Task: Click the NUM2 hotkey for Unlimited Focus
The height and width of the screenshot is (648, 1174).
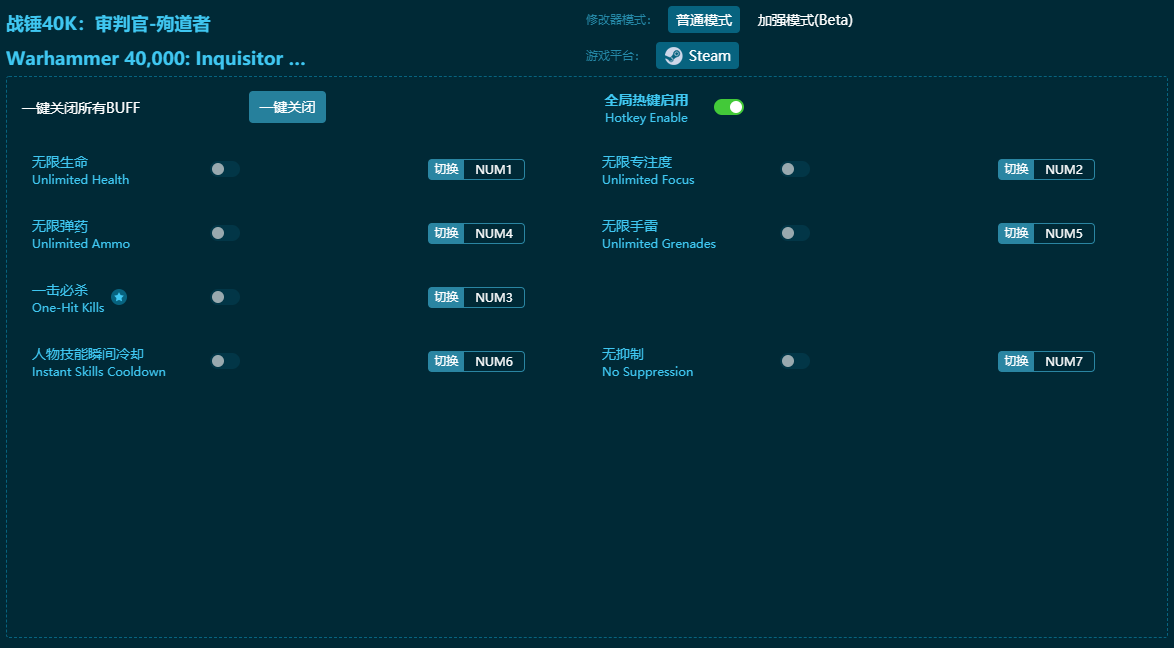Action: (1063, 169)
